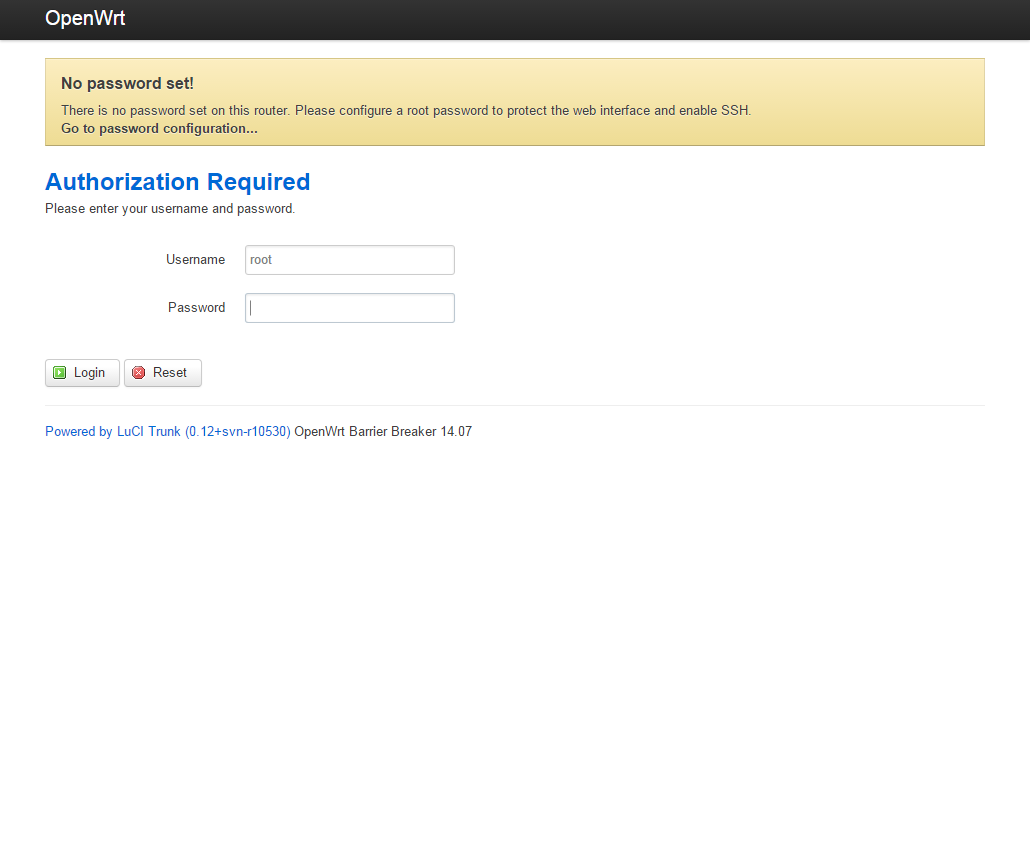Click the 'There is no password set' warning sentence
Viewport: 1030px width, 868px height.
[x=406, y=110]
